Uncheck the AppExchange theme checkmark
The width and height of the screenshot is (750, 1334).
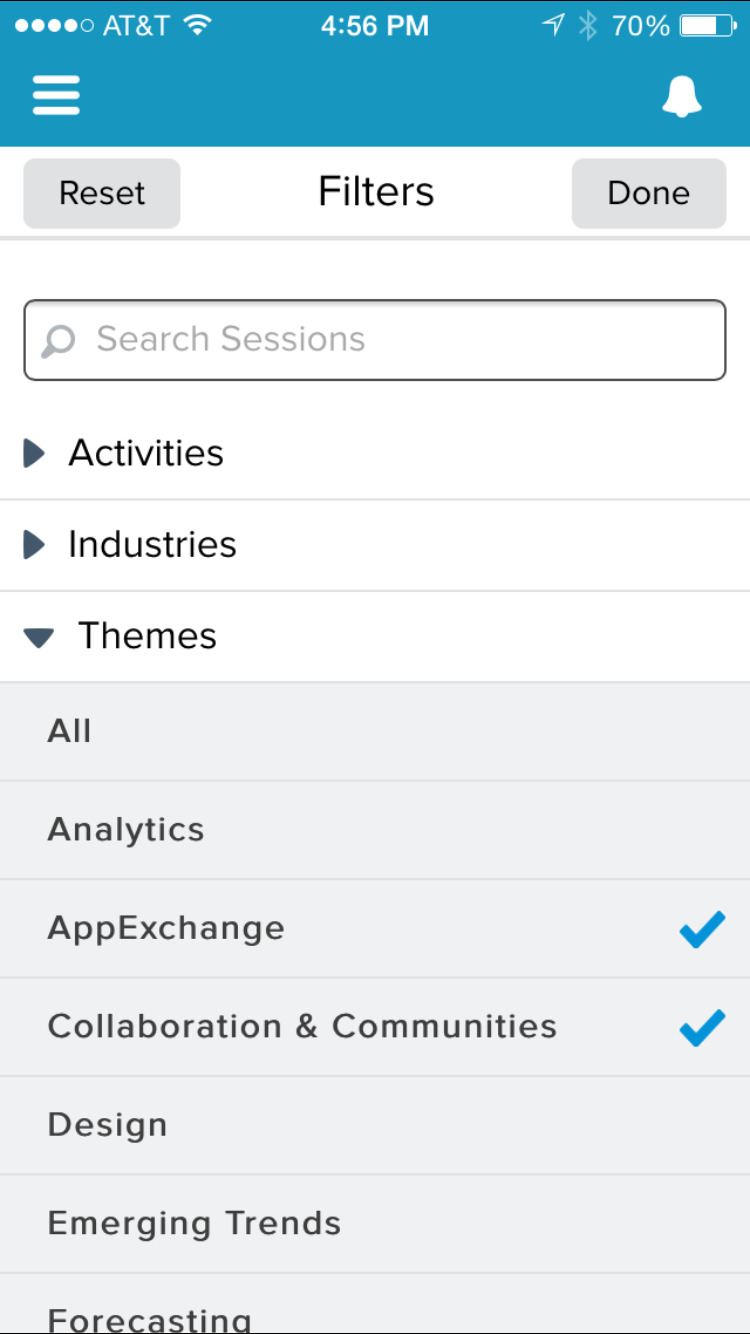click(x=702, y=930)
